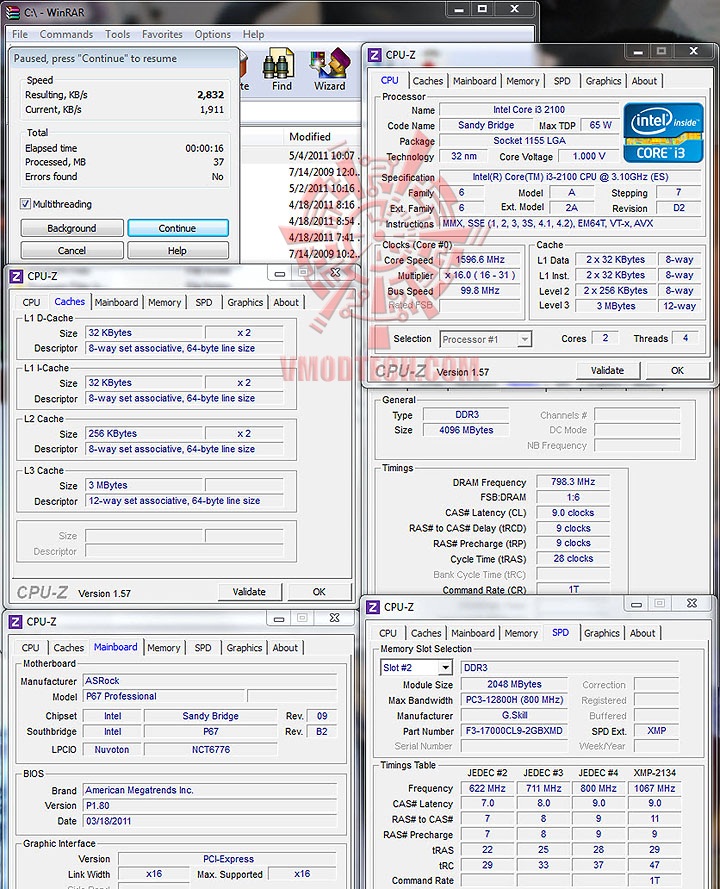Click the 12-way L3 cache descriptor text
The height and width of the screenshot is (889, 720).
184,501
